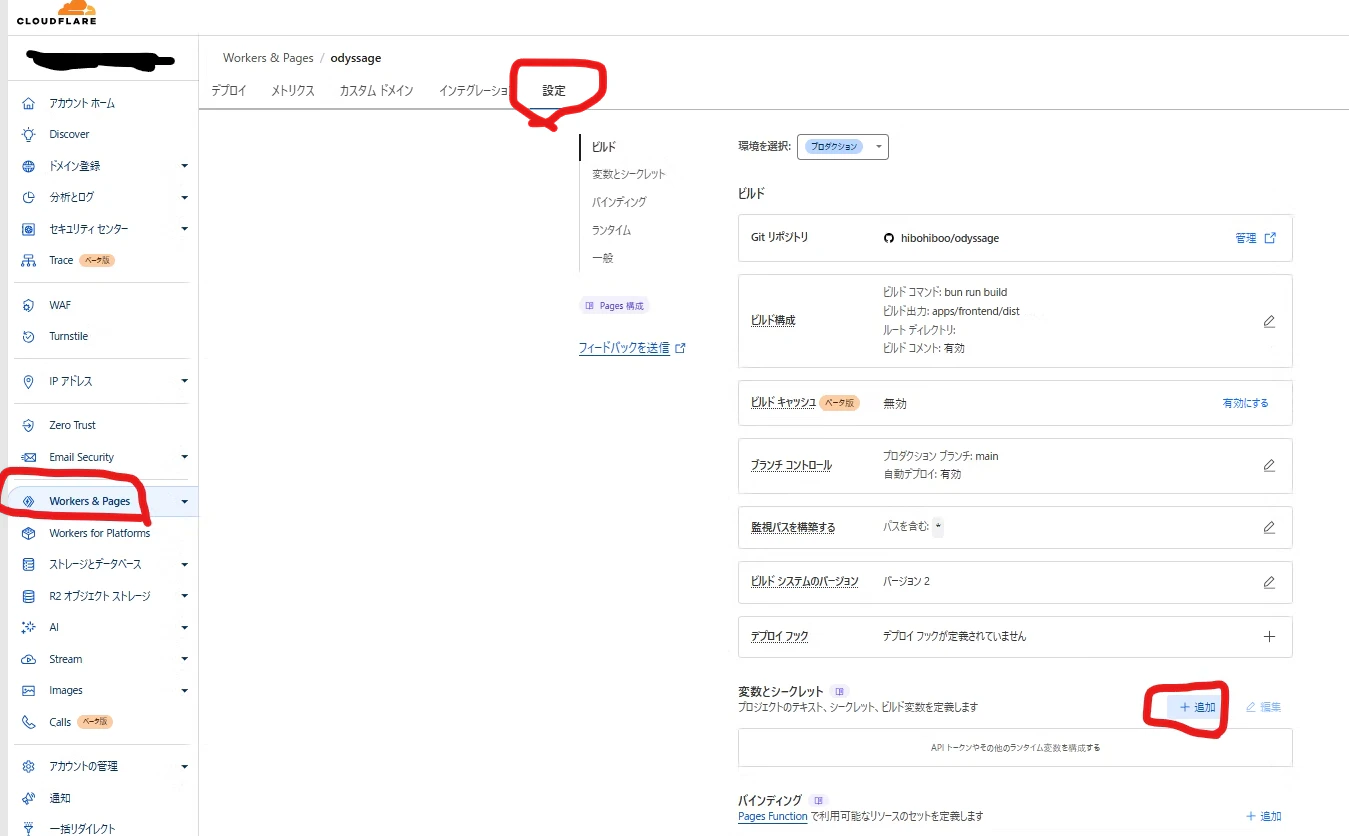The width and height of the screenshot is (1349, 836).
Task: Edit 監視パスを構築する with the pencil icon
Action: [x=1269, y=527]
